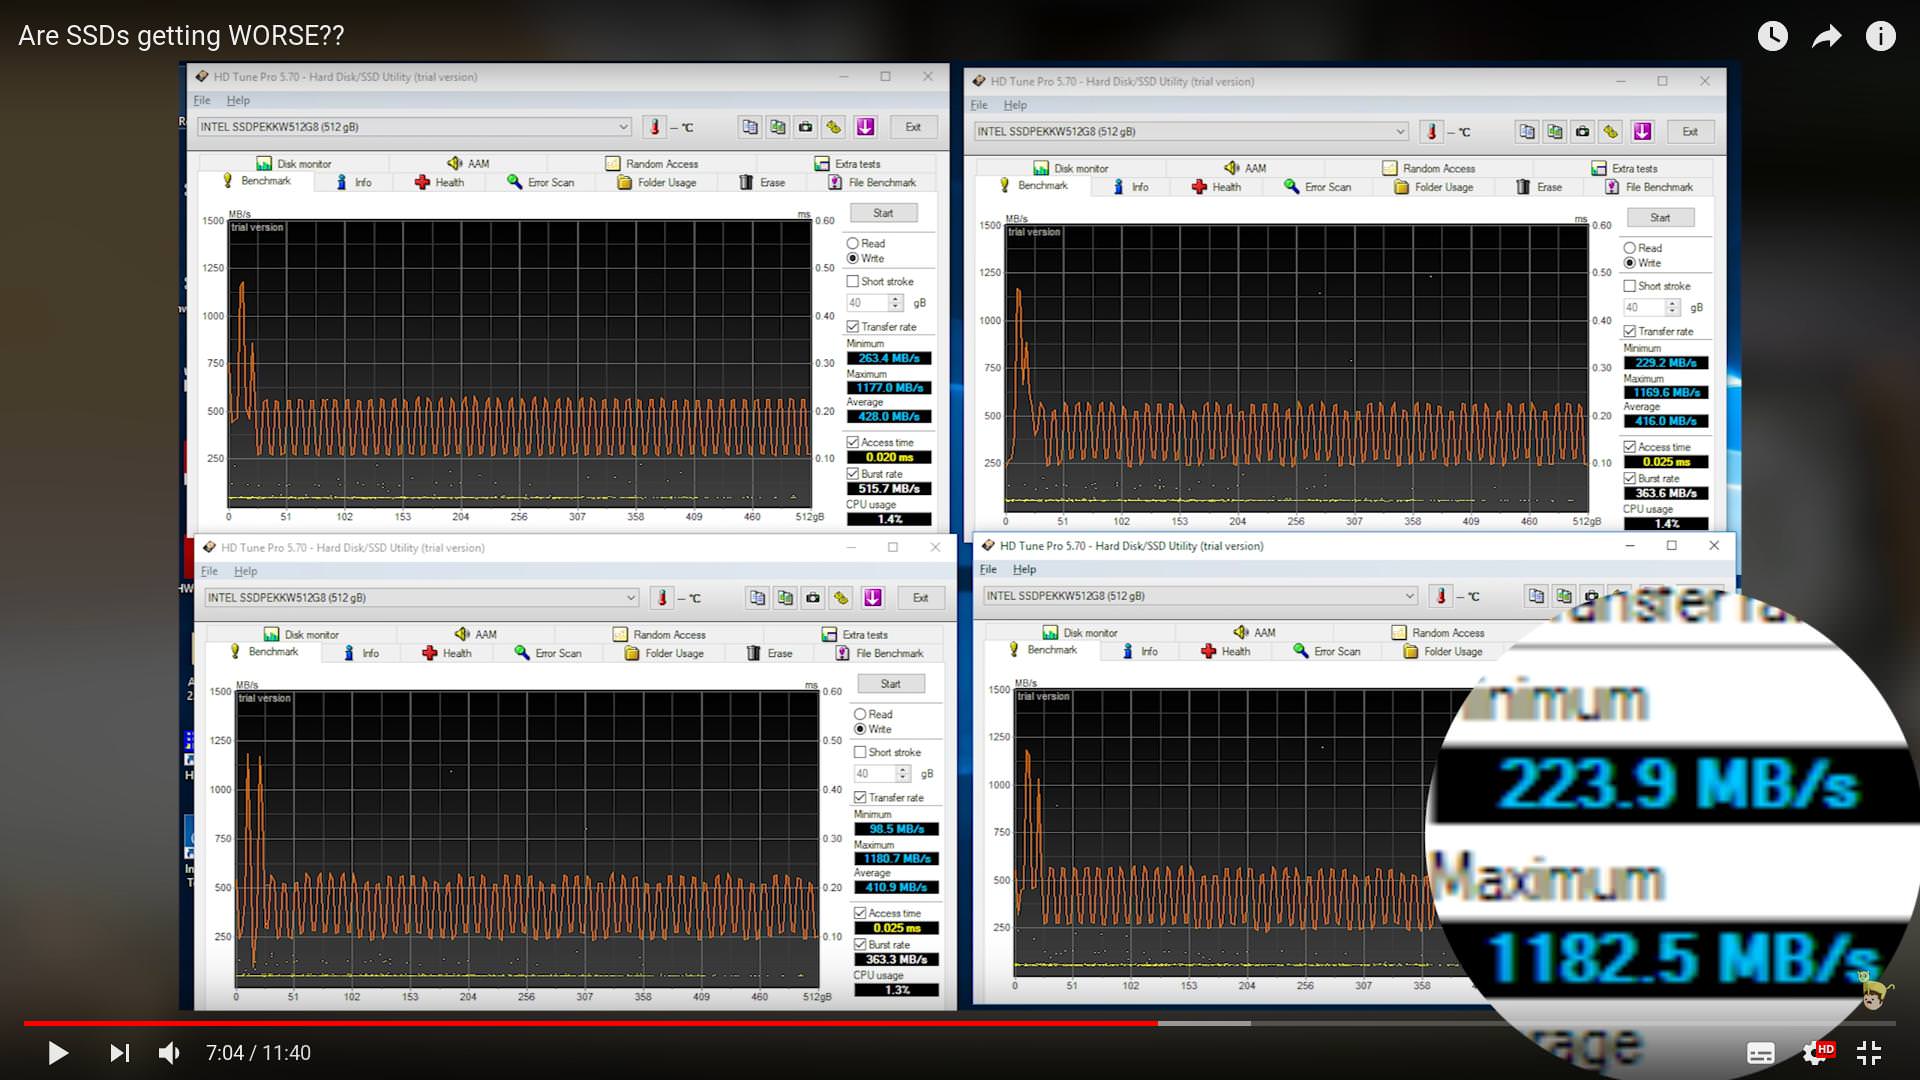1920x1080 pixels.
Task: Click Exit button in bottom-left window
Action: click(921, 598)
